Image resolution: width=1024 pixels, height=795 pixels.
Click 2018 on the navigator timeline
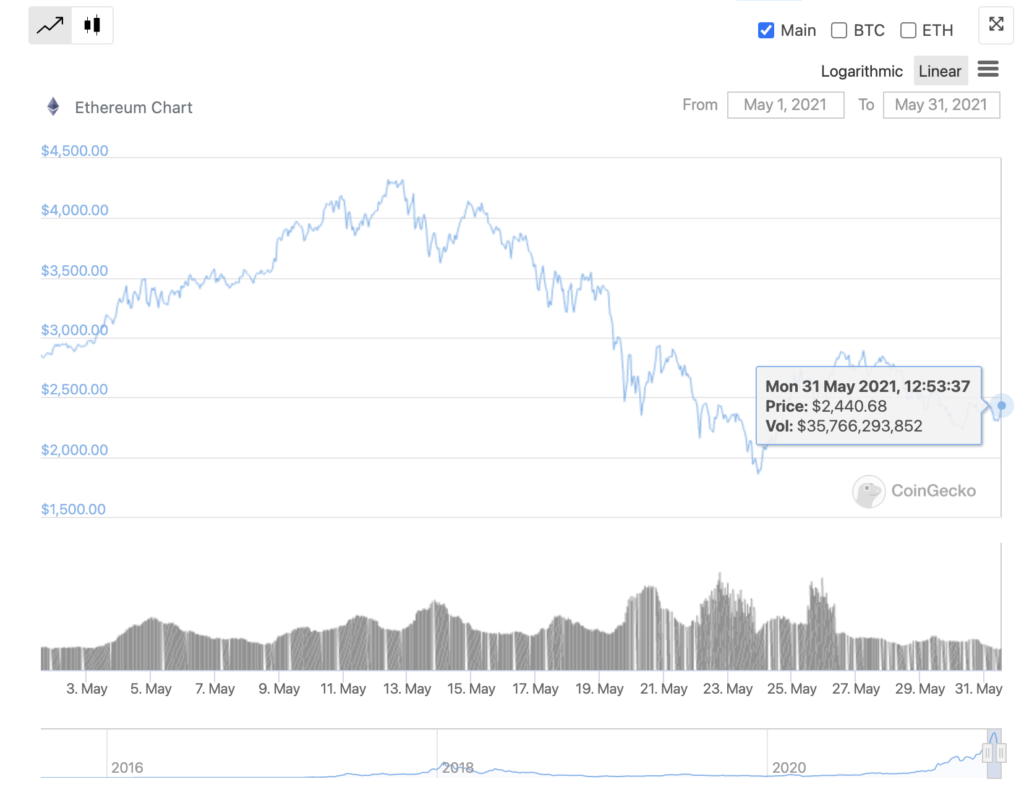tap(458, 768)
